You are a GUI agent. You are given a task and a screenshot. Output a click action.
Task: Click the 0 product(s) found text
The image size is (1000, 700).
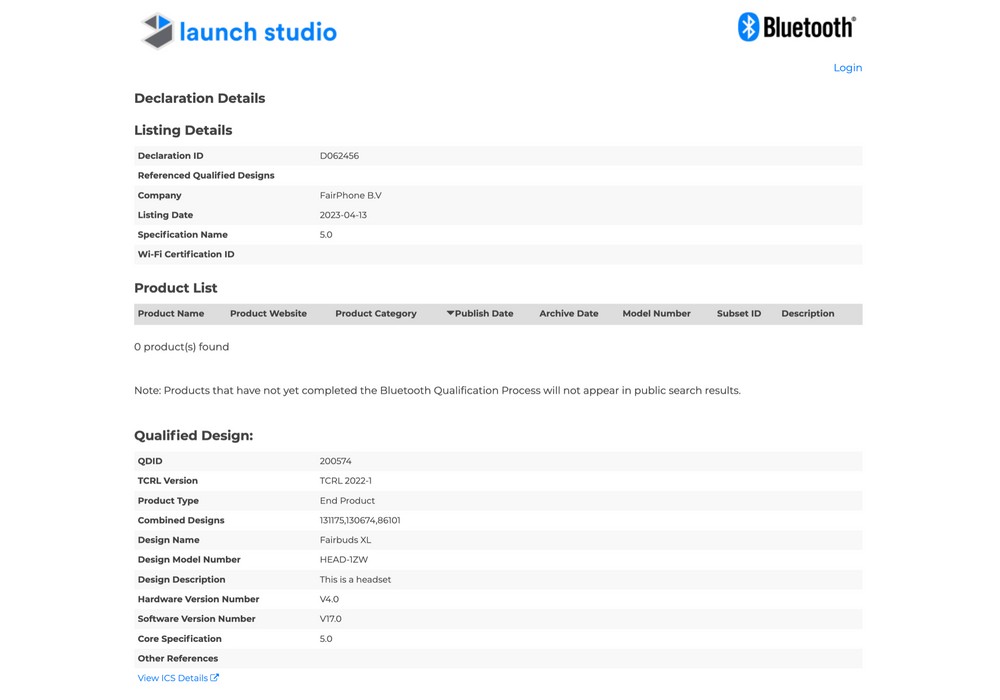coord(181,347)
